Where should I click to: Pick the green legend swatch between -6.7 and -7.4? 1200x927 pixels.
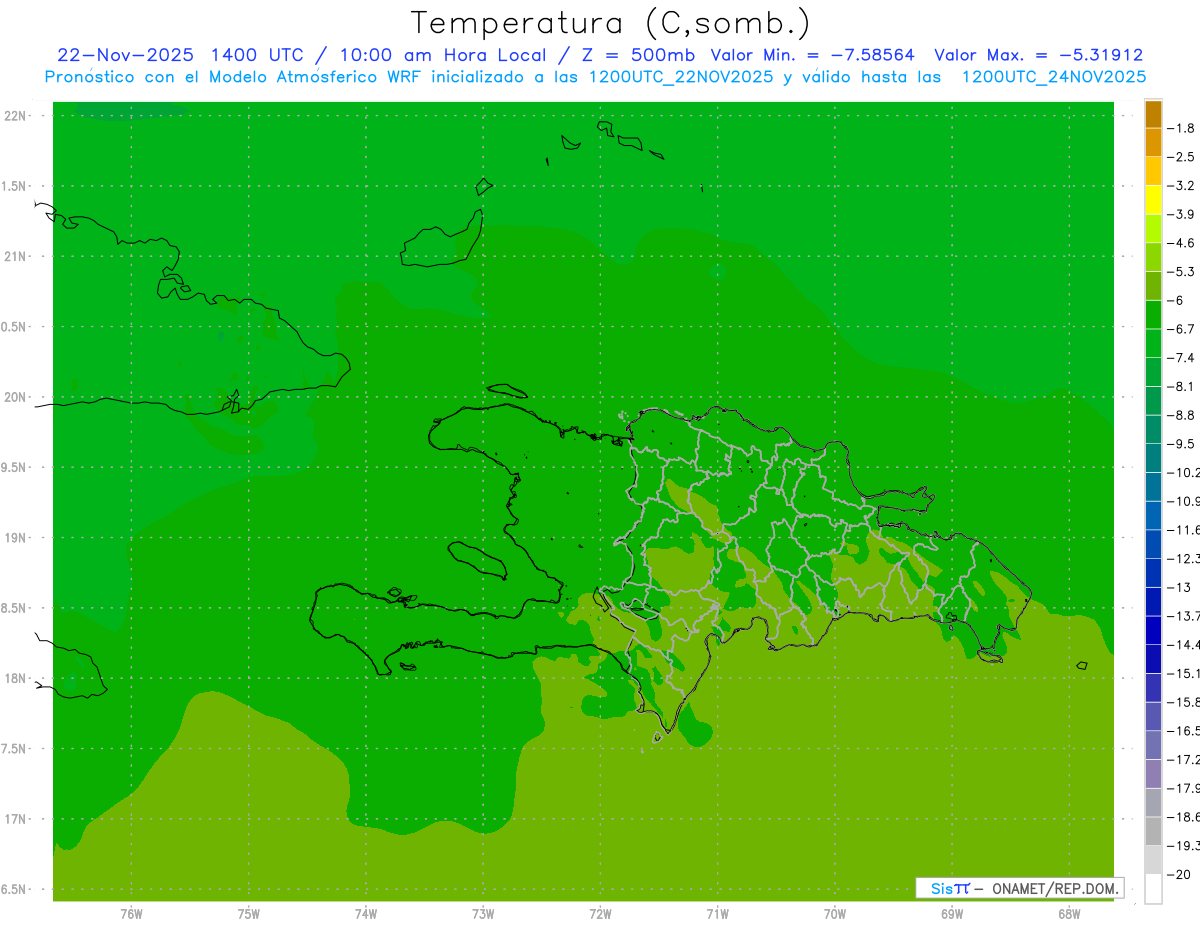pos(1153,343)
